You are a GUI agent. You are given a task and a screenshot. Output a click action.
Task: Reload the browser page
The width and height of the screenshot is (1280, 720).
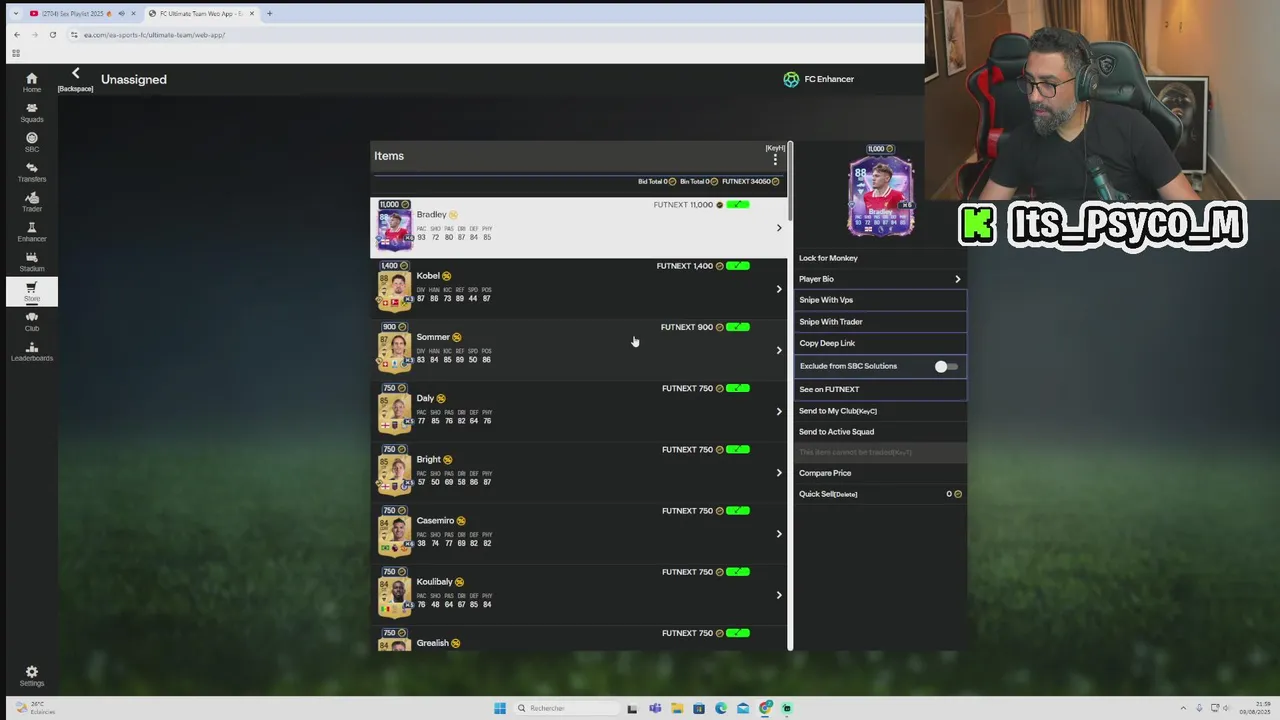coord(52,34)
